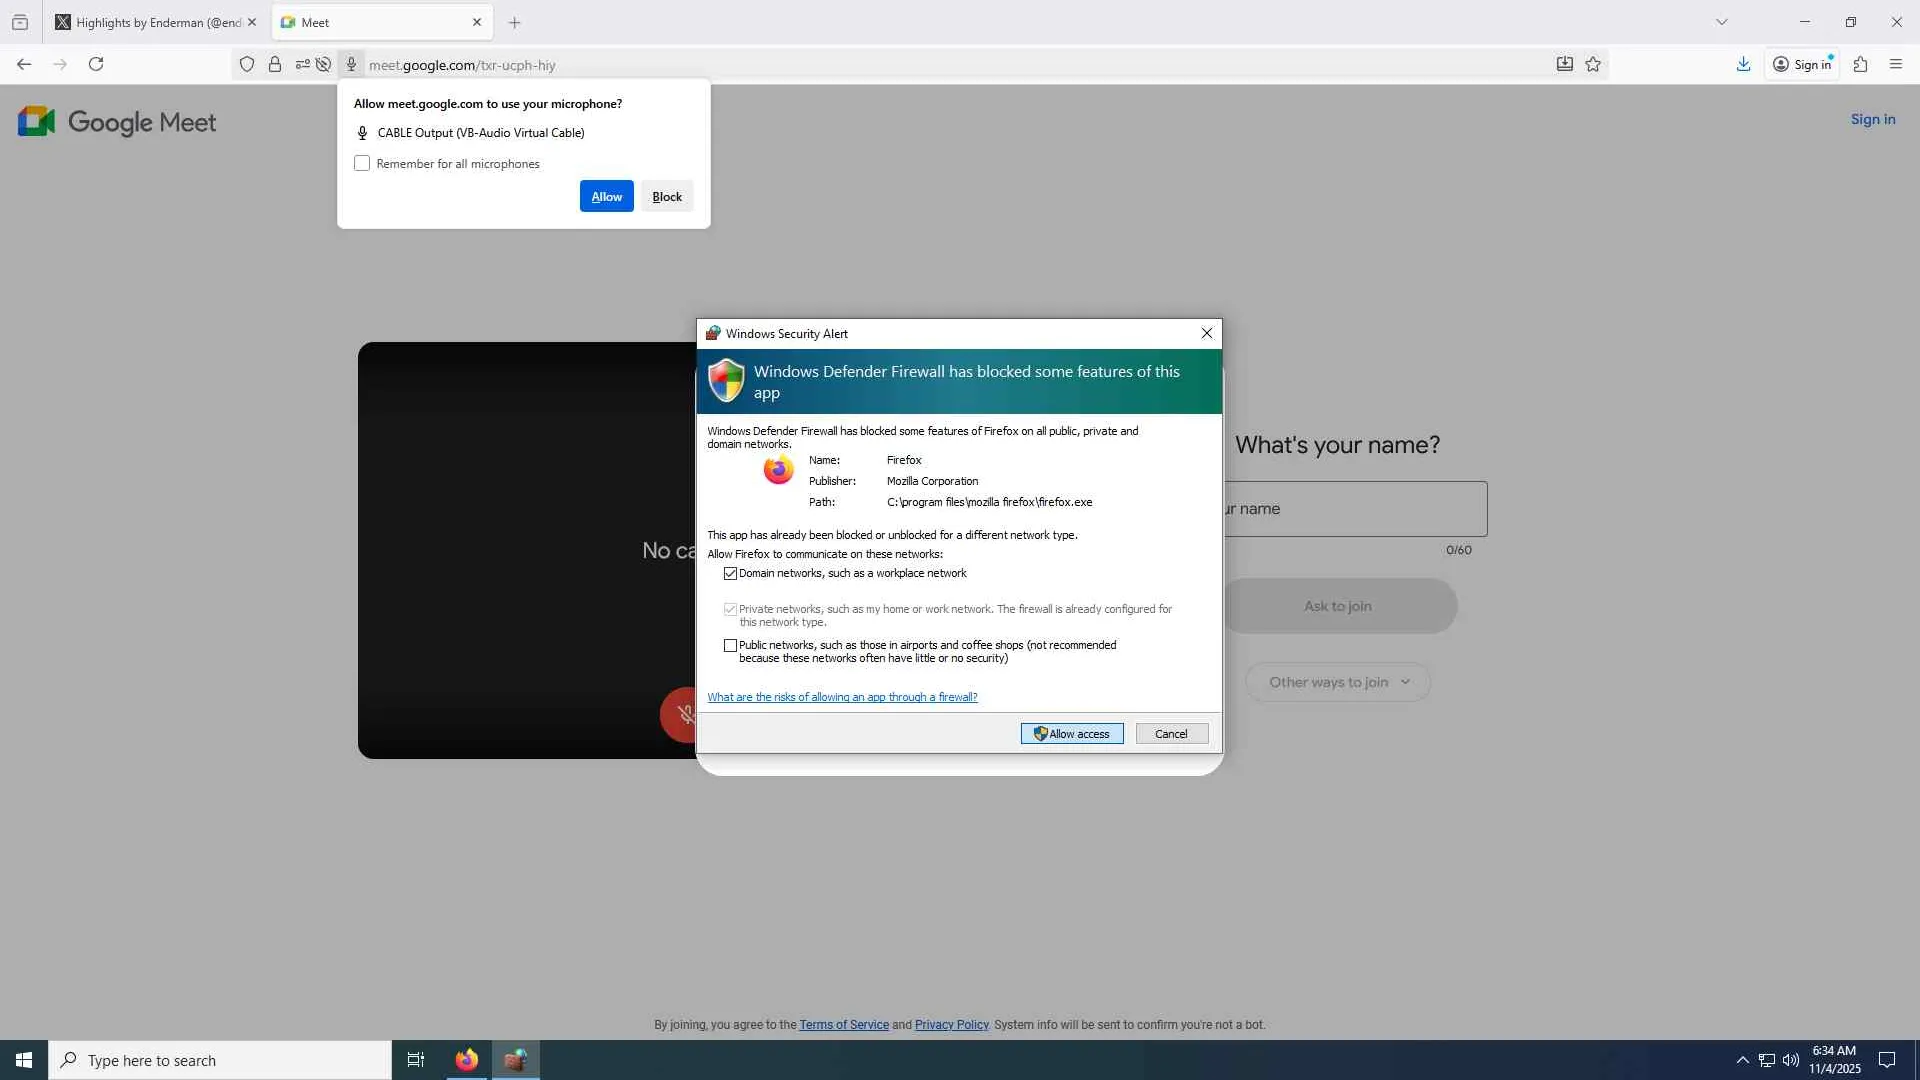The height and width of the screenshot is (1080, 1920).
Task: Reload the current page
Action: [96, 64]
